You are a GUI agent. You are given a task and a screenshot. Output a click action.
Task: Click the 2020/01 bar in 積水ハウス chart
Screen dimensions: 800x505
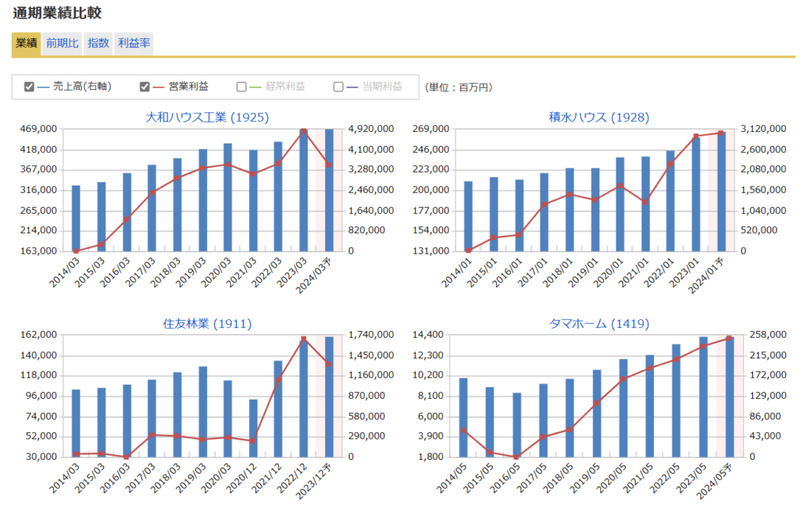[x=620, y=204]
